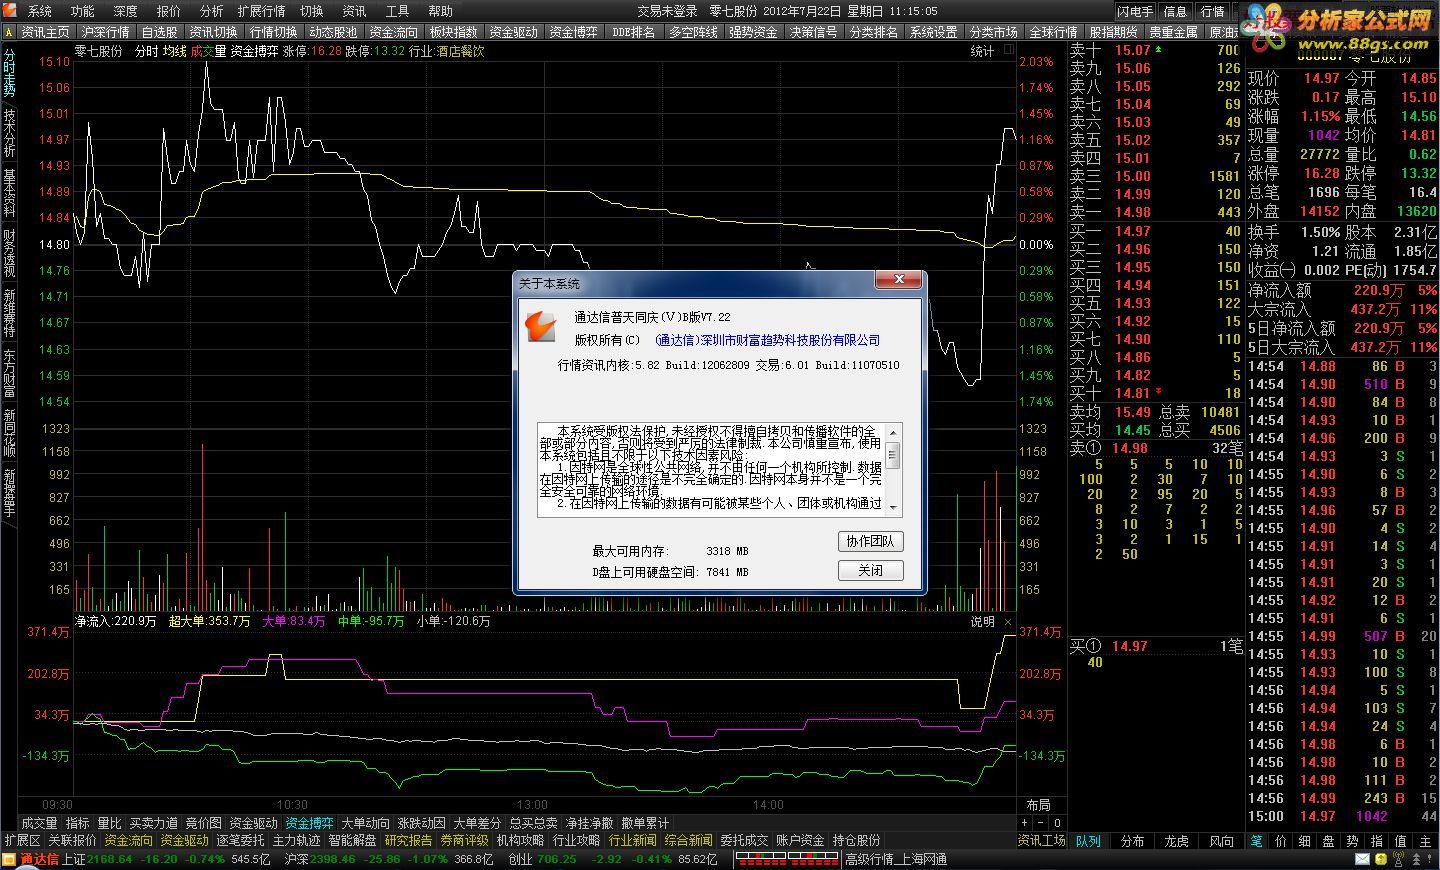Select the 成交量 indicator tab at the bottom
The image size is (1440, 870).
click(x=39, y=823)
